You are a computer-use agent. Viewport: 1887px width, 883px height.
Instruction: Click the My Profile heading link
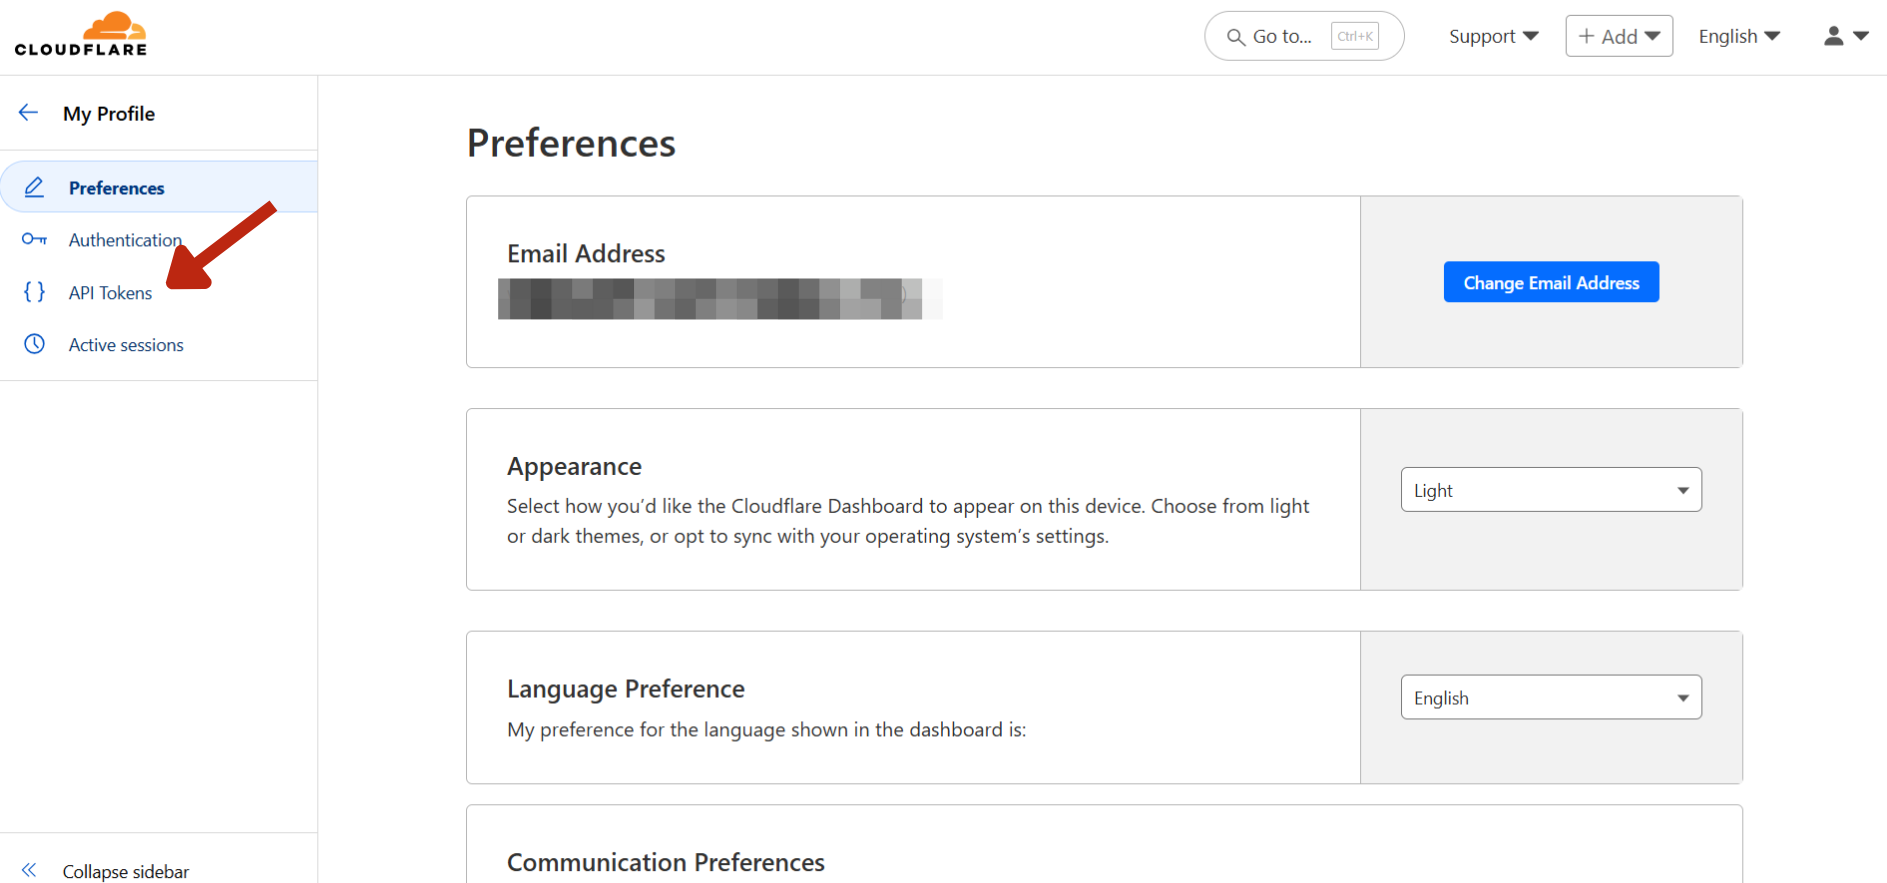109,114
